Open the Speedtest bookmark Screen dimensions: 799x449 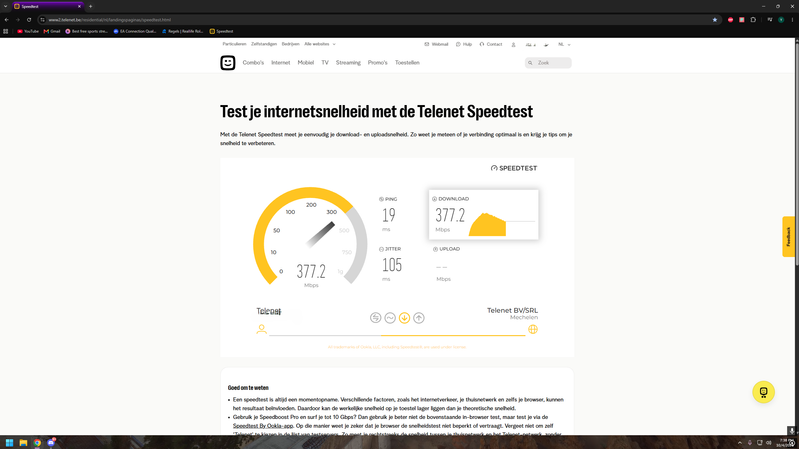222,32
